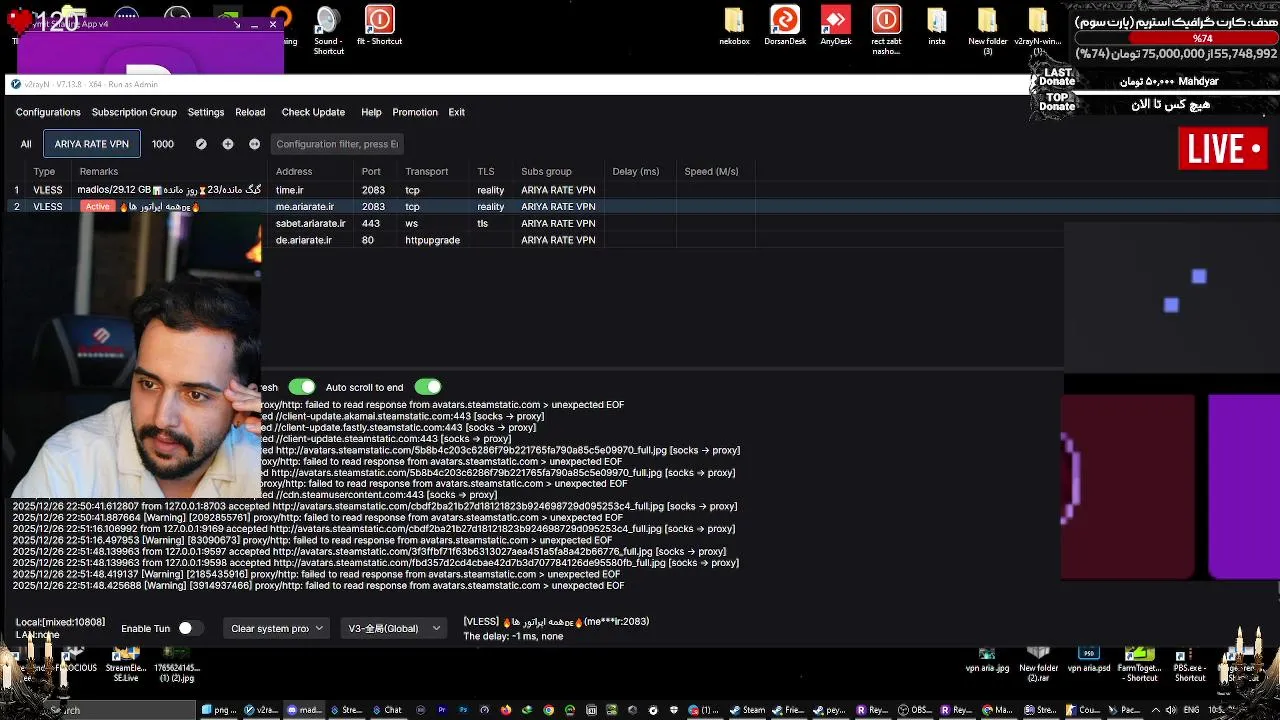The height and width of the screenshot is (720, 1280).
Task: Open the PBS.exe Shortcut desktop icon
Action: 1190,664
